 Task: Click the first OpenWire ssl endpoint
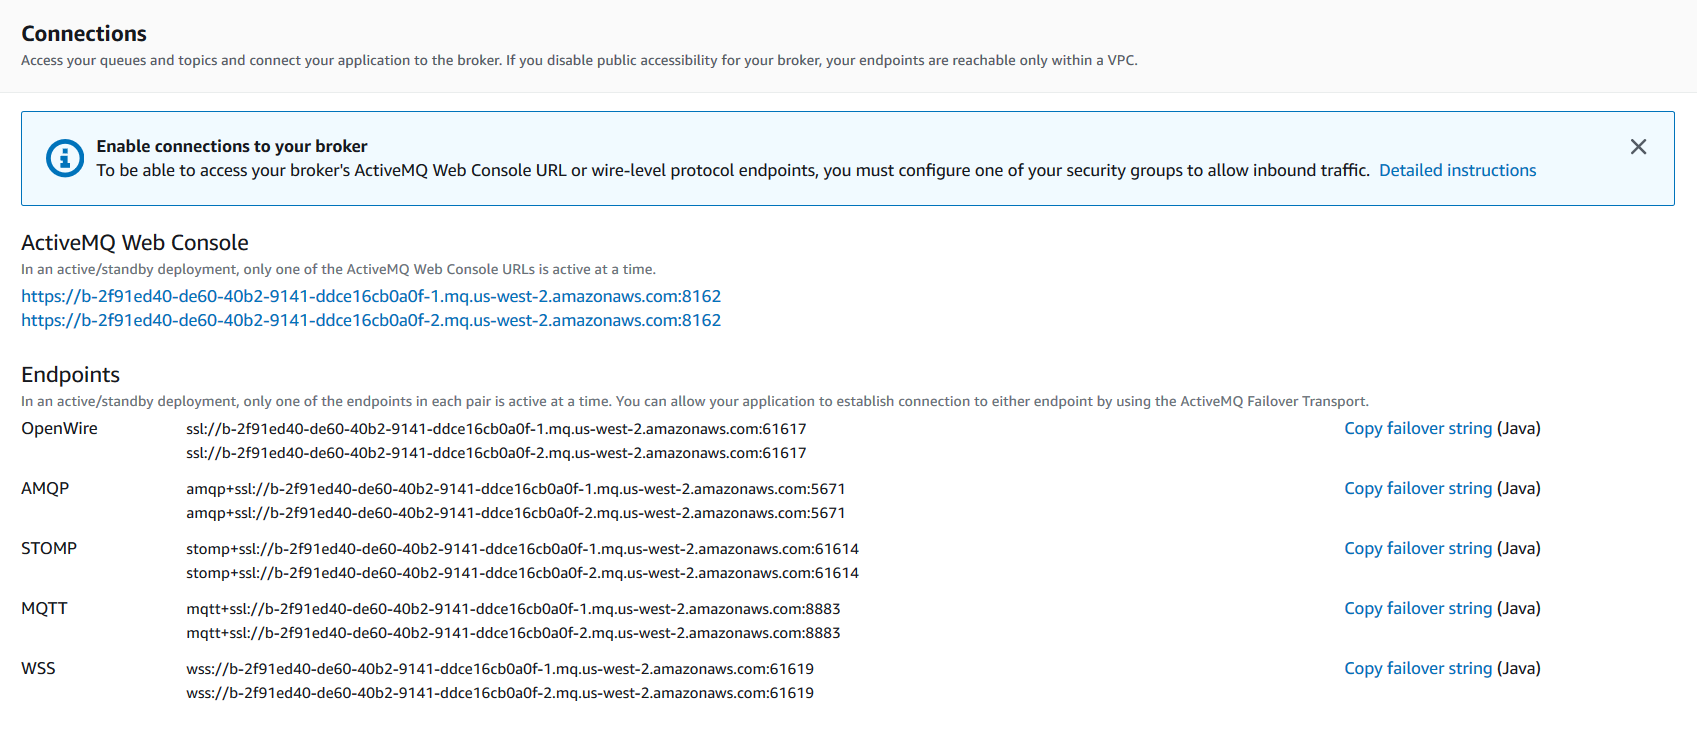point(496,429)
